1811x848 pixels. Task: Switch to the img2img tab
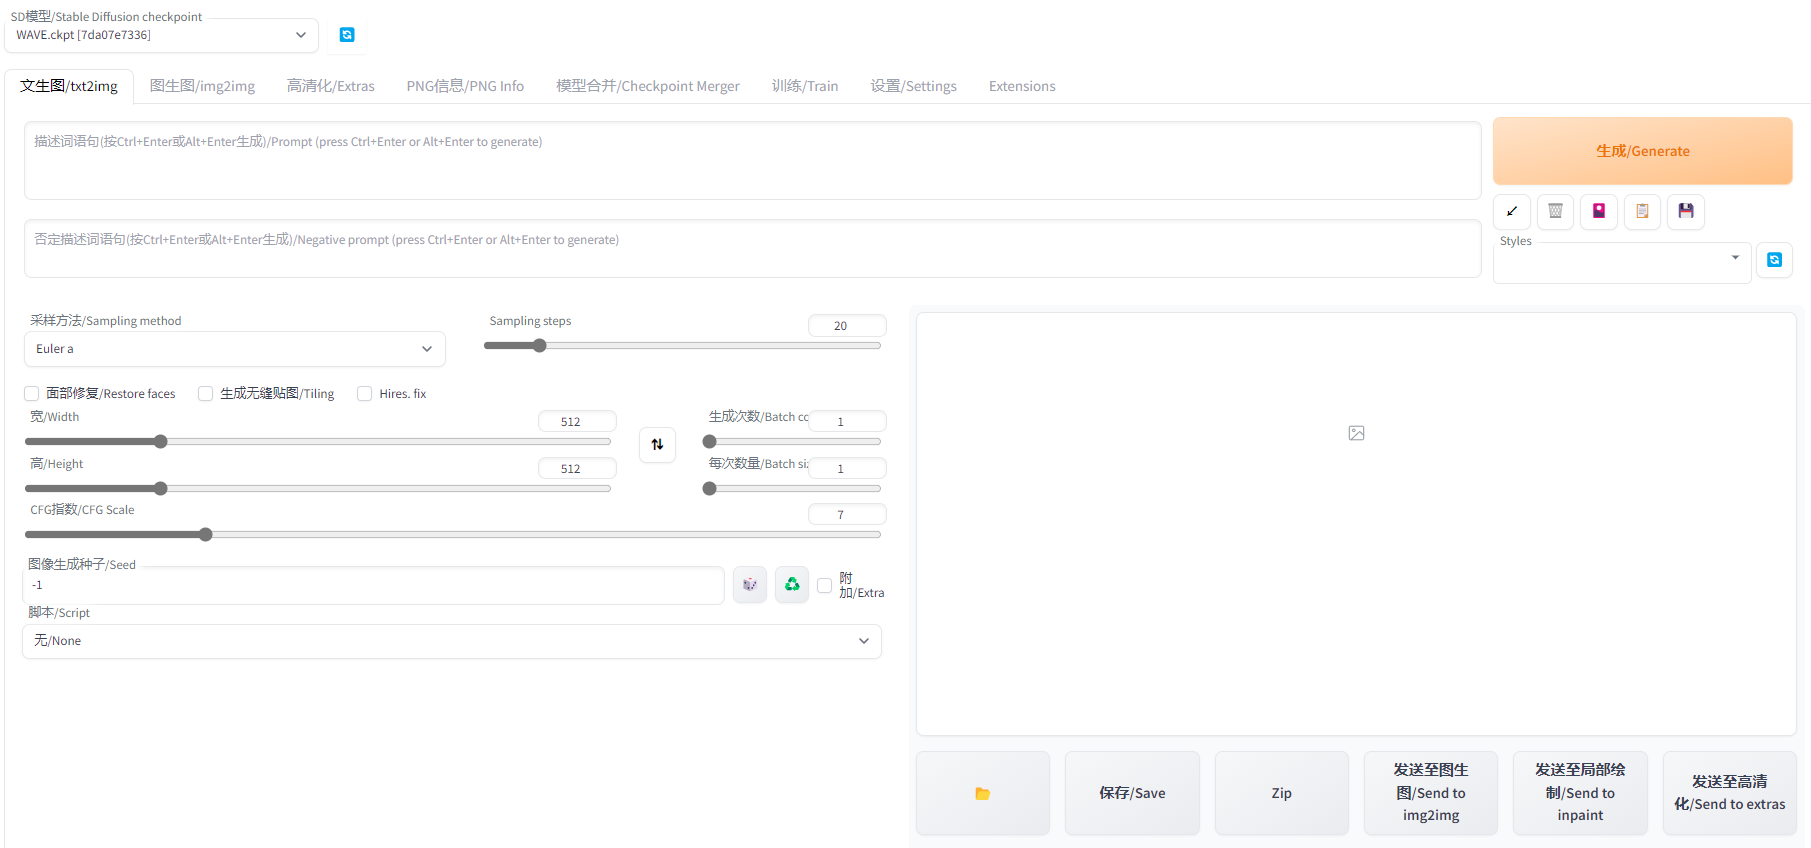point(202,86)
